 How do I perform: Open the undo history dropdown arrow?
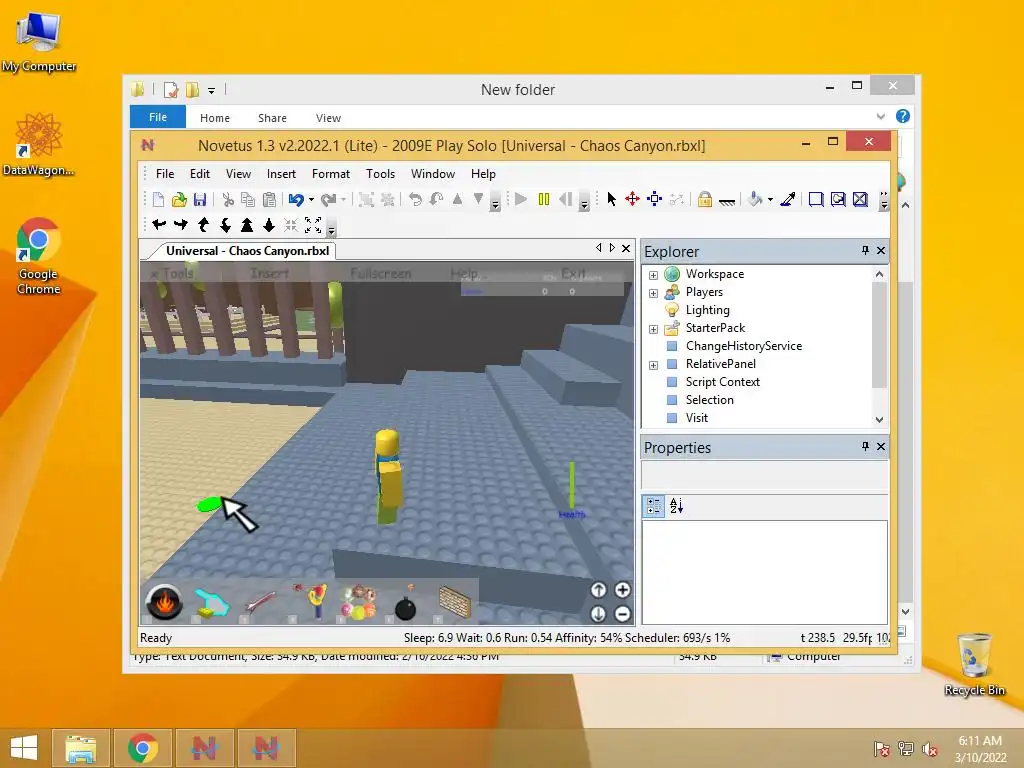coord(312,200)
